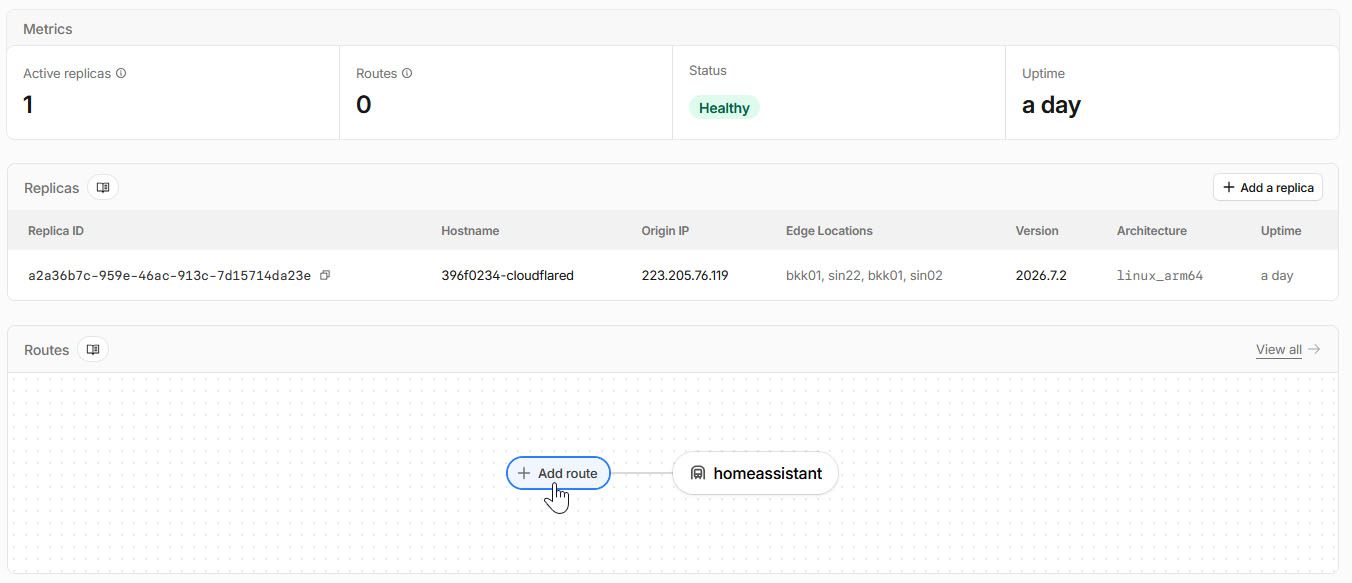Click the View all arrow icon
1352x583 pixels.
coord(1314,349)
